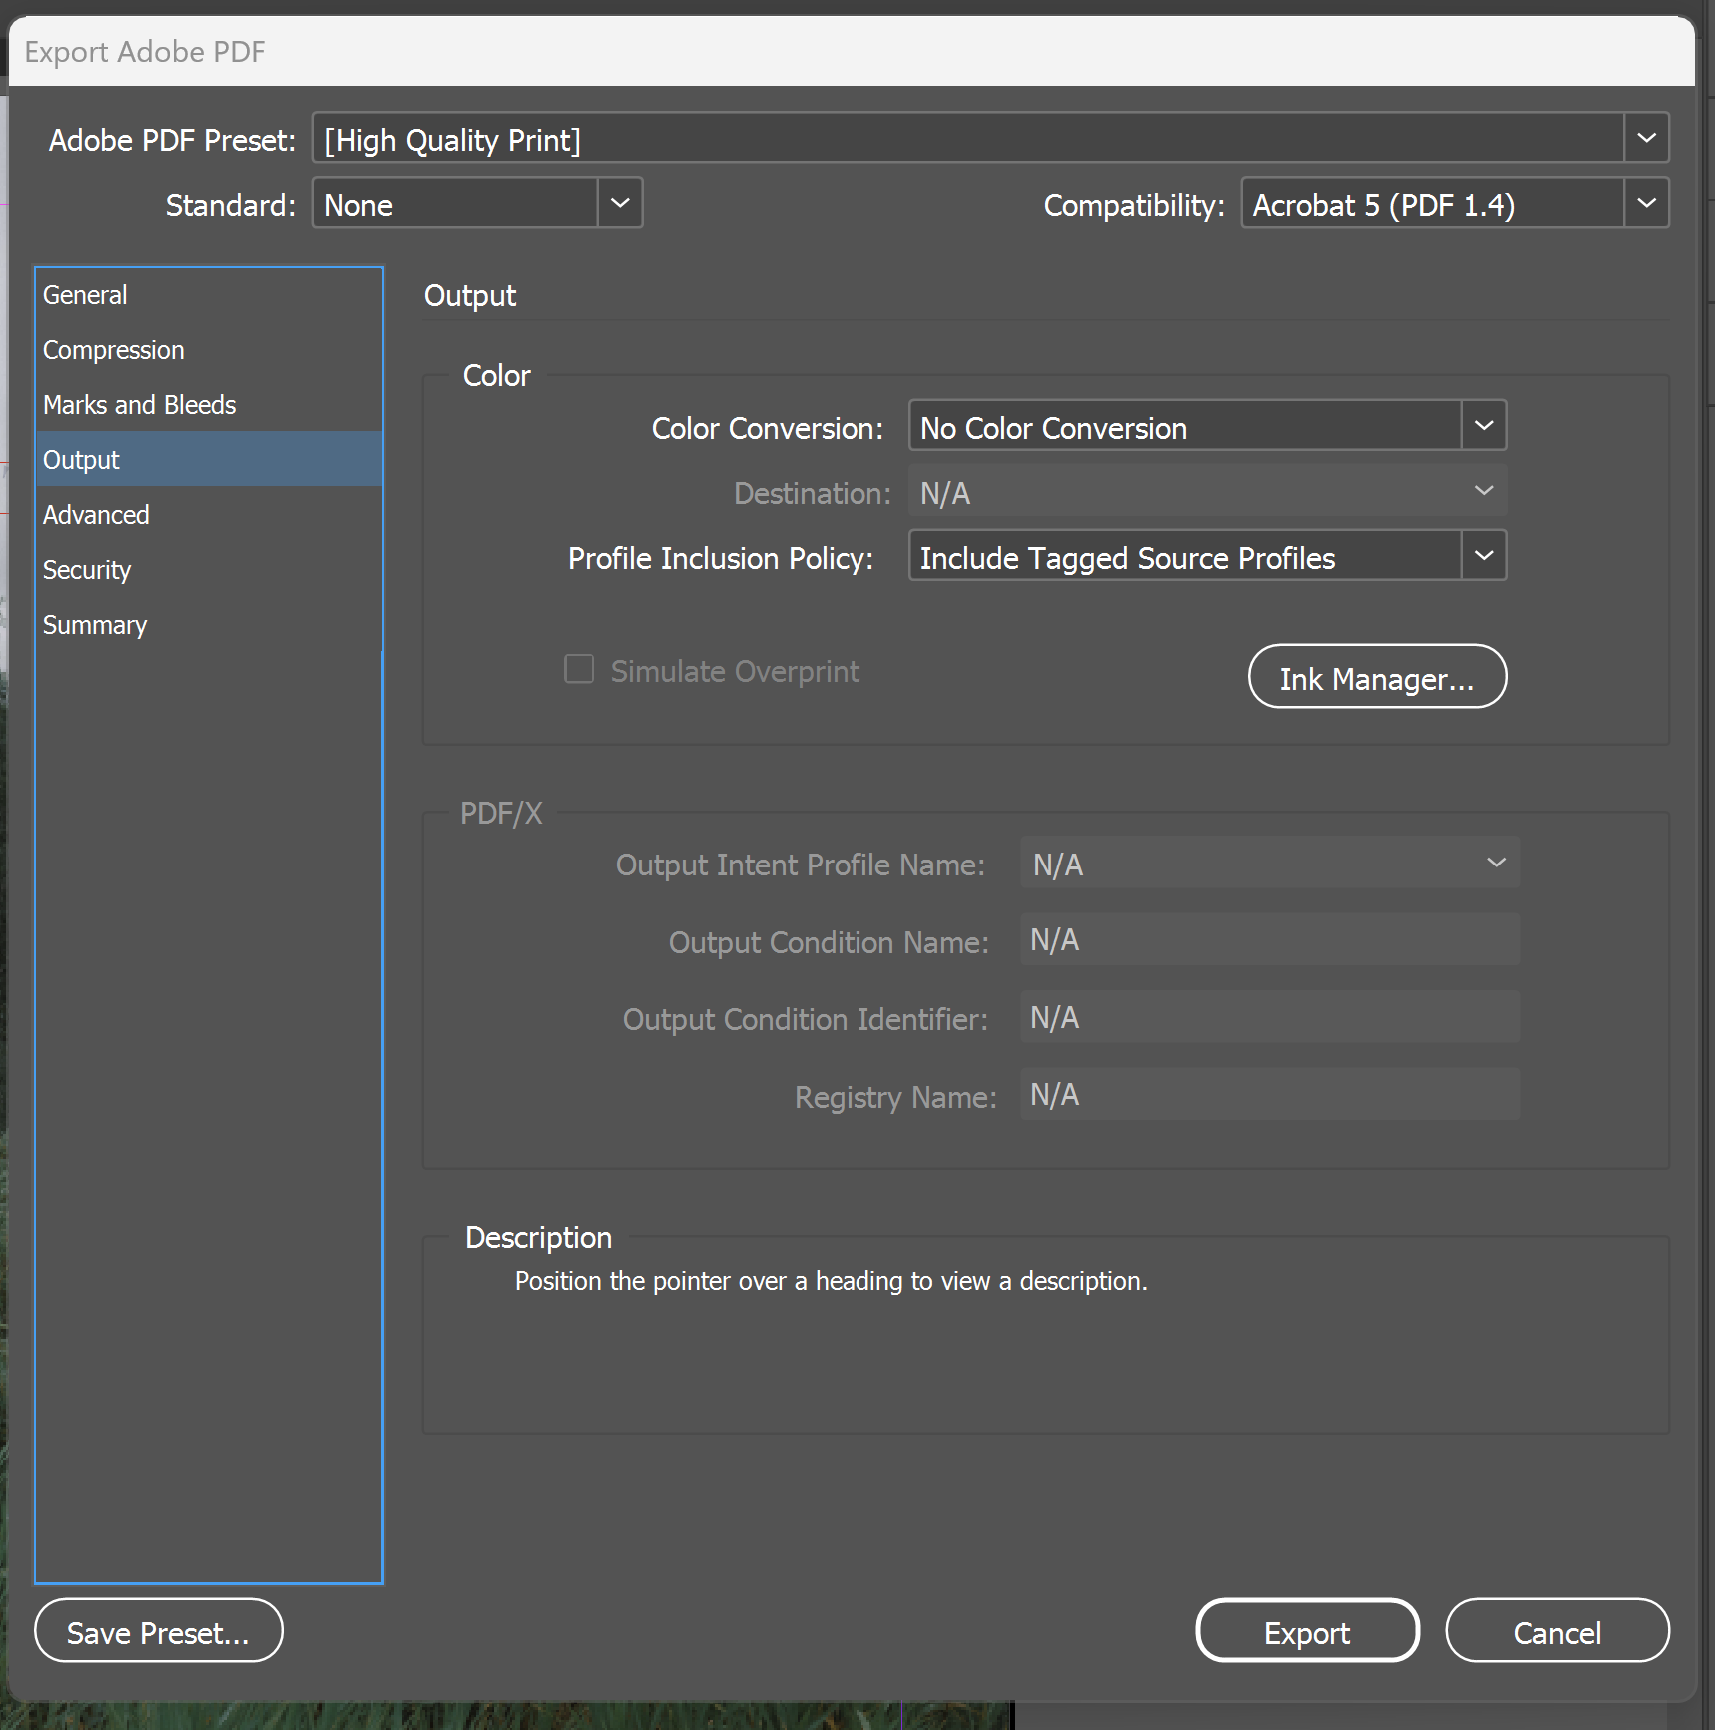Expand the Destination dropdown

[x=1480, y=491]
